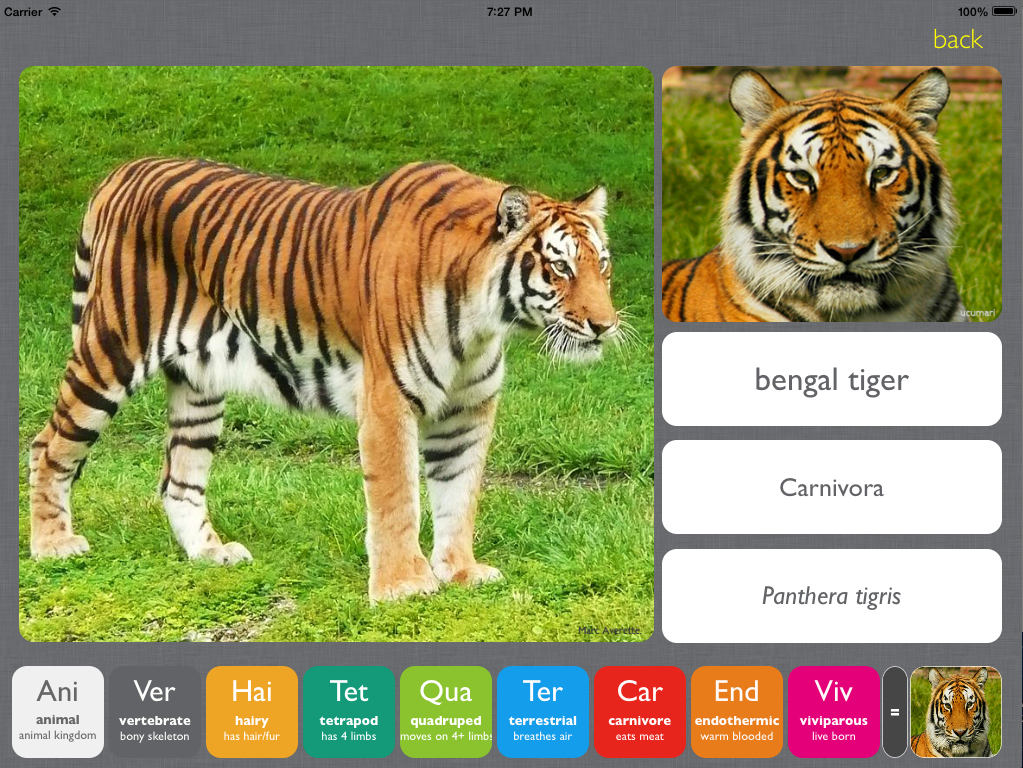Image resolution: width=1023 pixels, height=768 pixels.
Task: Tap the Ver vertebrate tile
Action: click(154, 711)
